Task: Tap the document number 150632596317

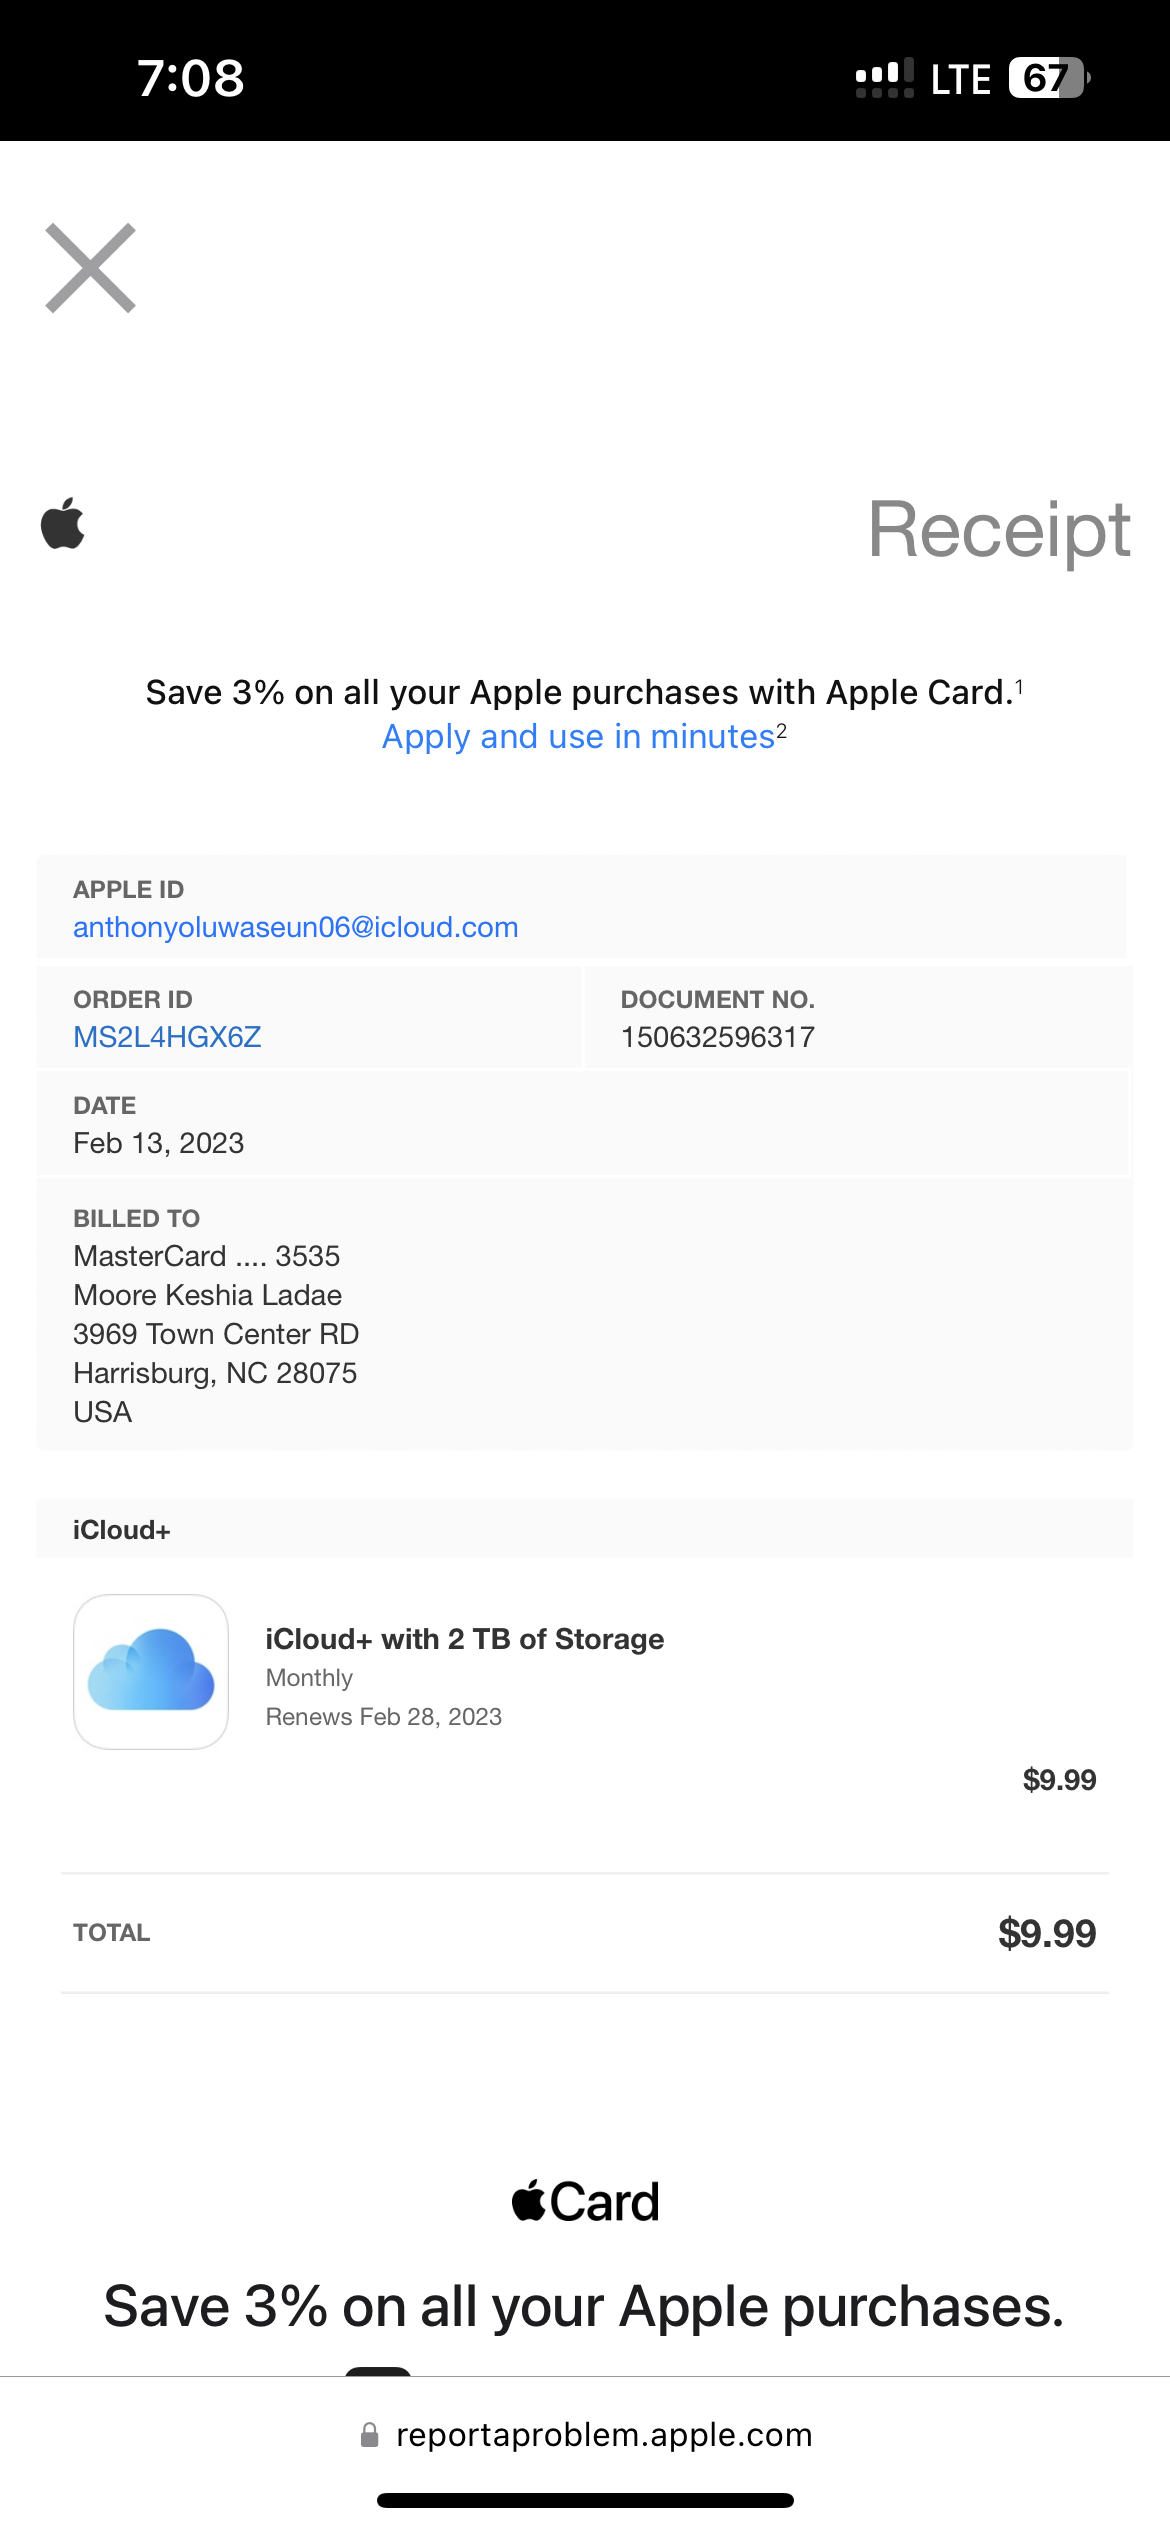Action: [x=718, y=1037]
